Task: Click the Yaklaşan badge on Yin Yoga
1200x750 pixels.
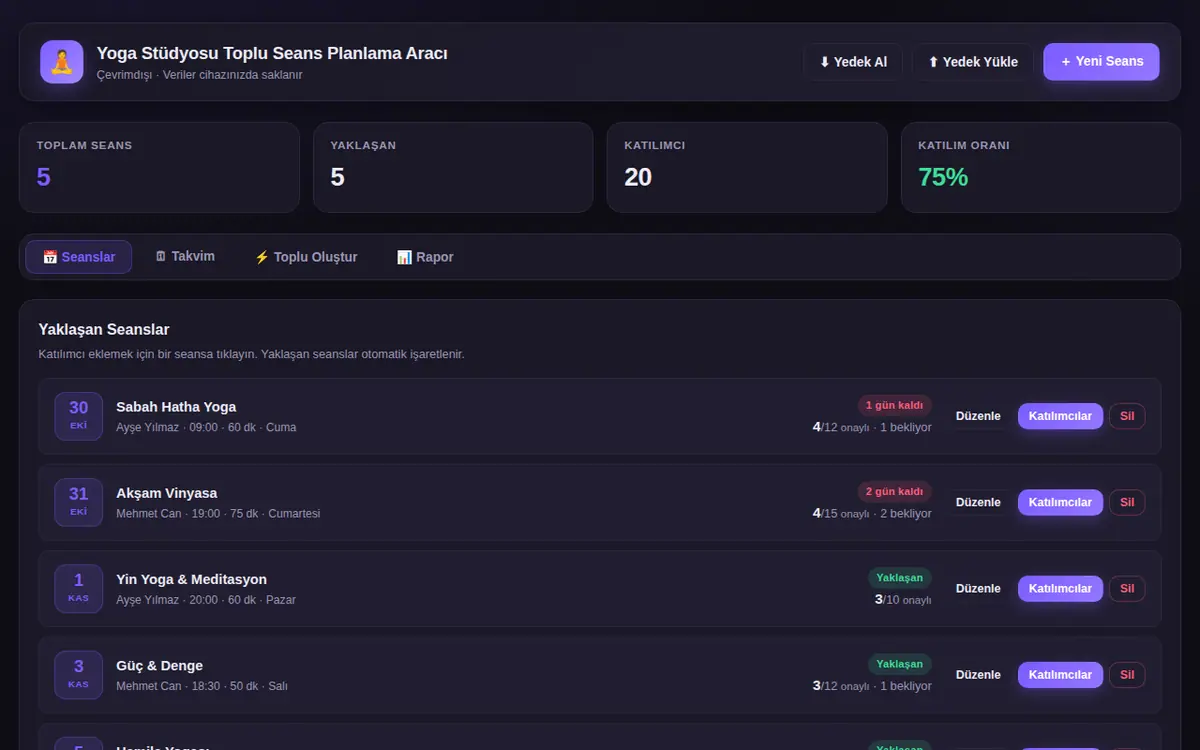Action: (899, 578)
